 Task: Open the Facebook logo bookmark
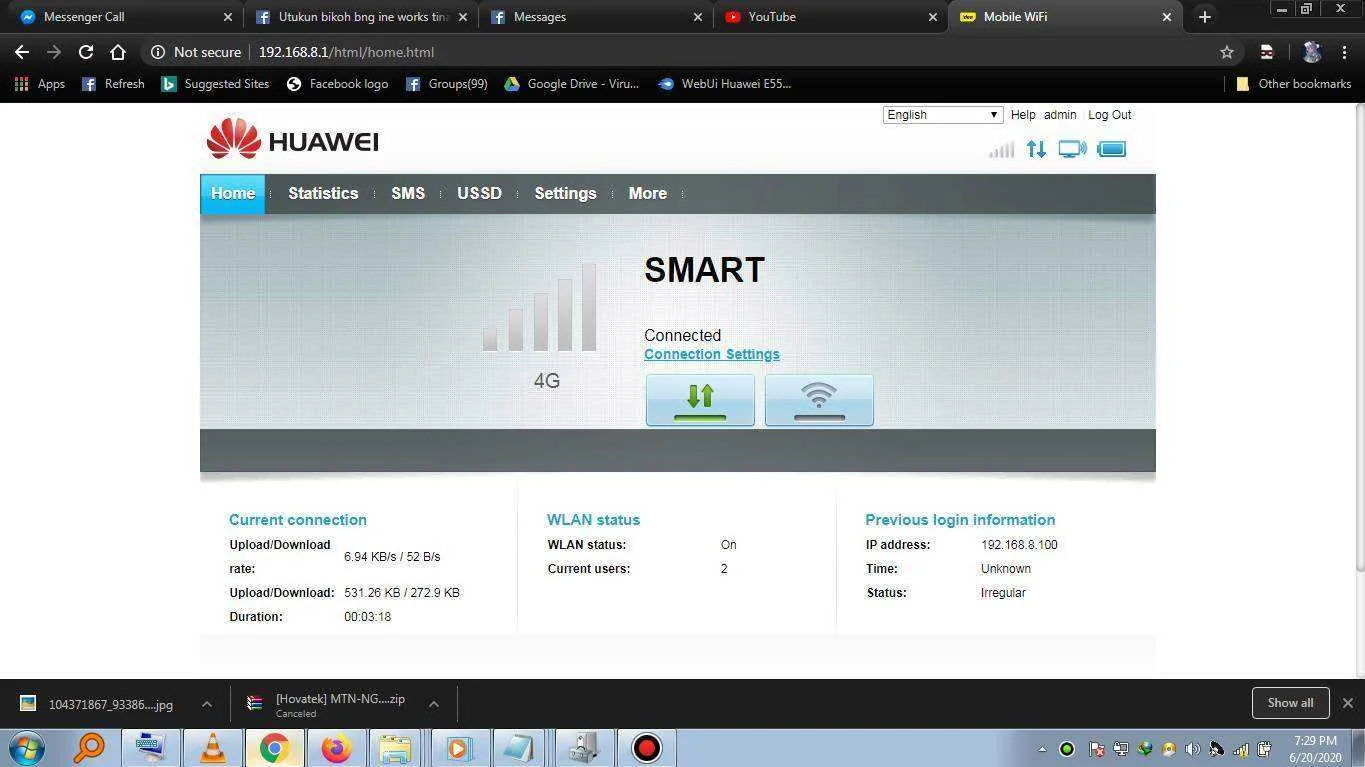(338, 84)
